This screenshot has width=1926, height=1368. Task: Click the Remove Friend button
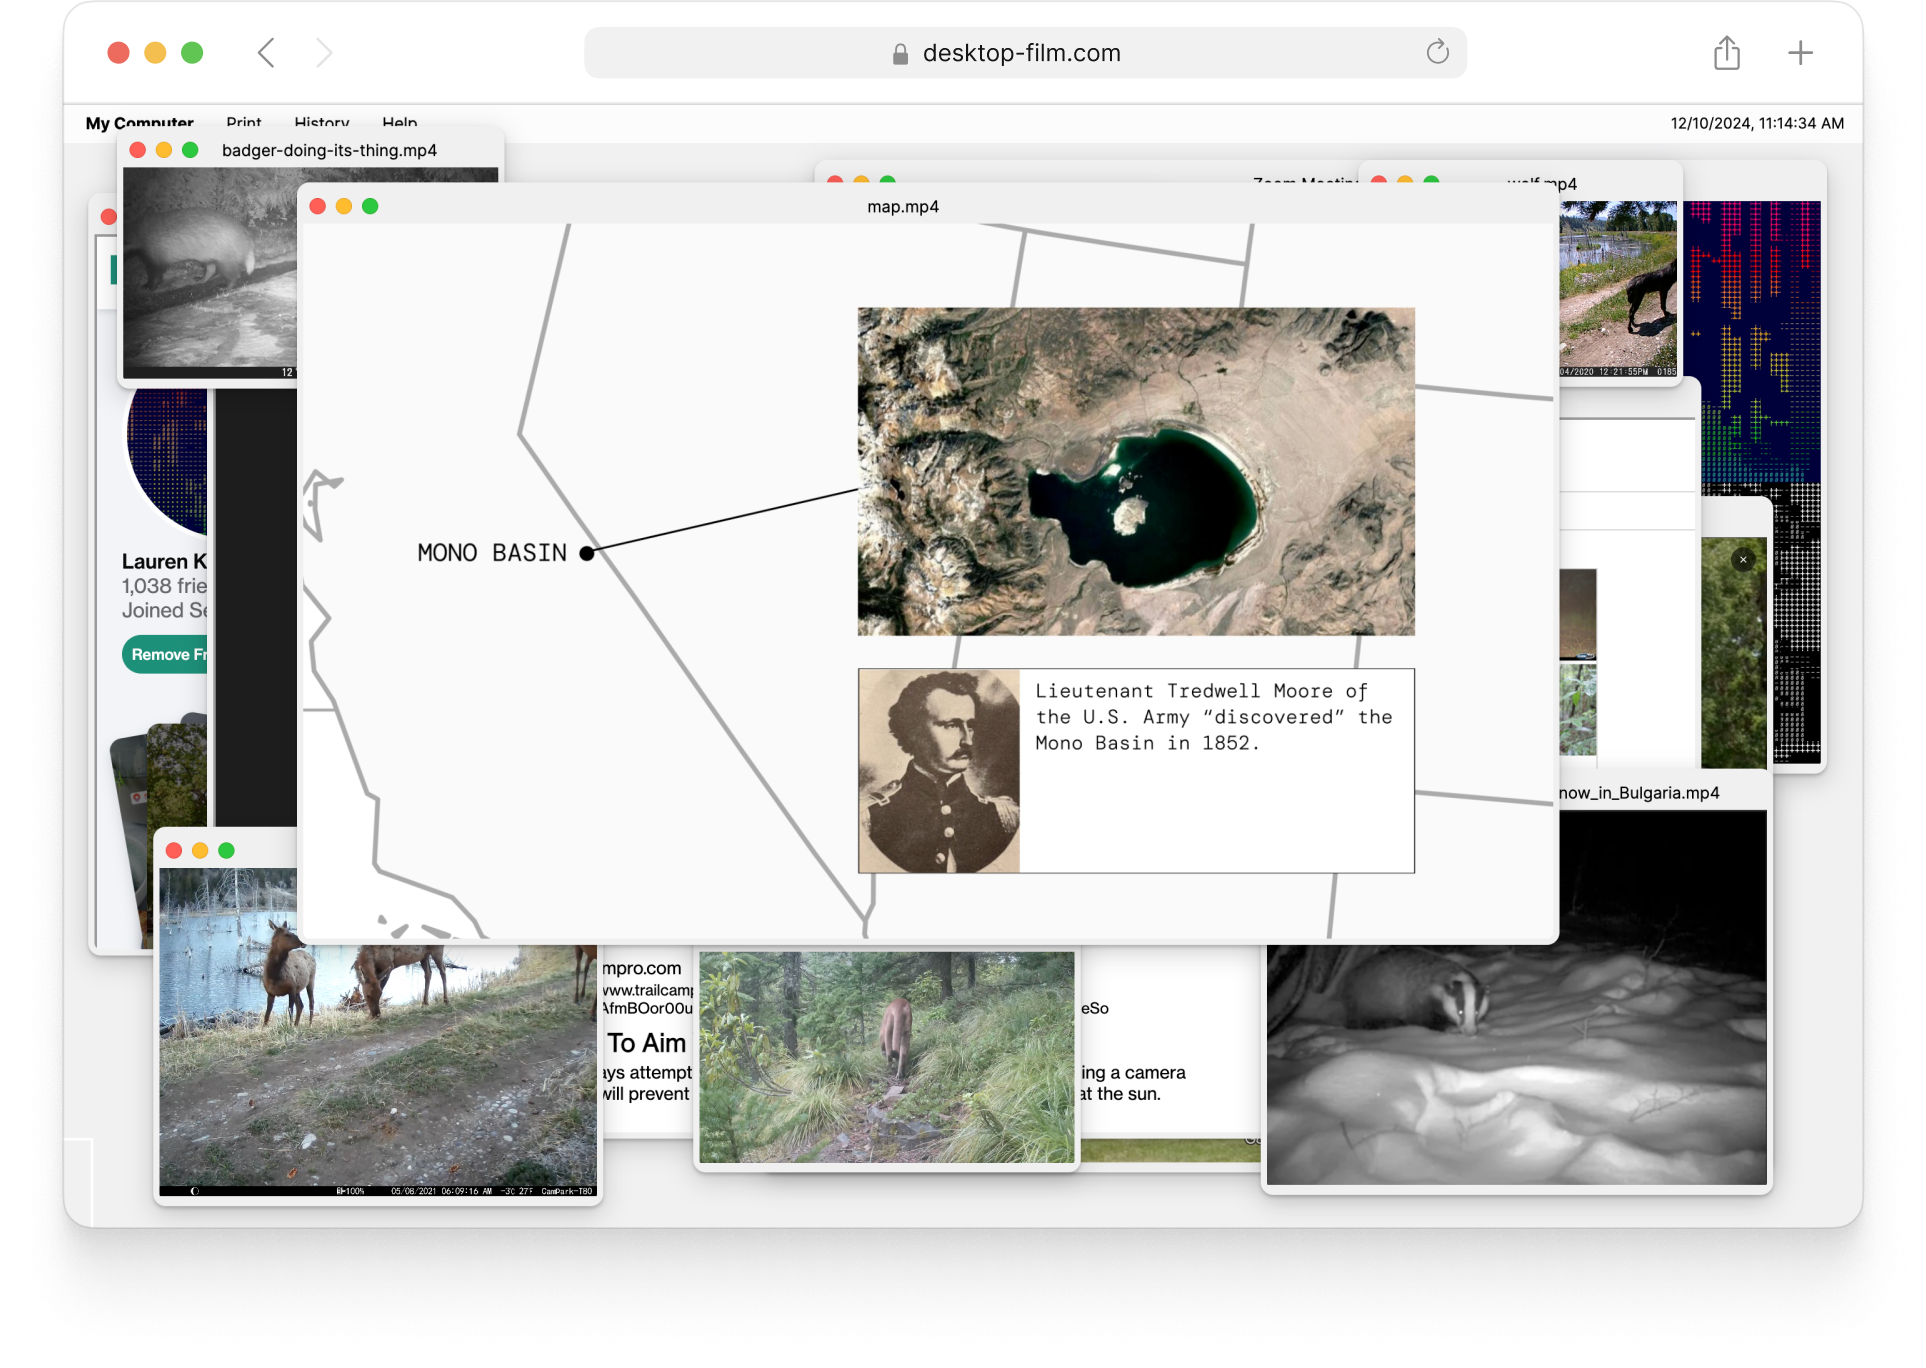[x=166, y=654]
